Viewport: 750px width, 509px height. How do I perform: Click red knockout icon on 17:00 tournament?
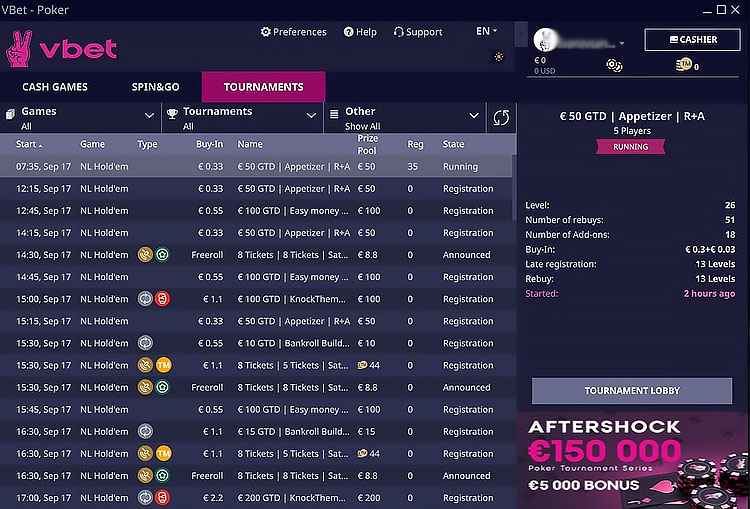pos(162,498)
